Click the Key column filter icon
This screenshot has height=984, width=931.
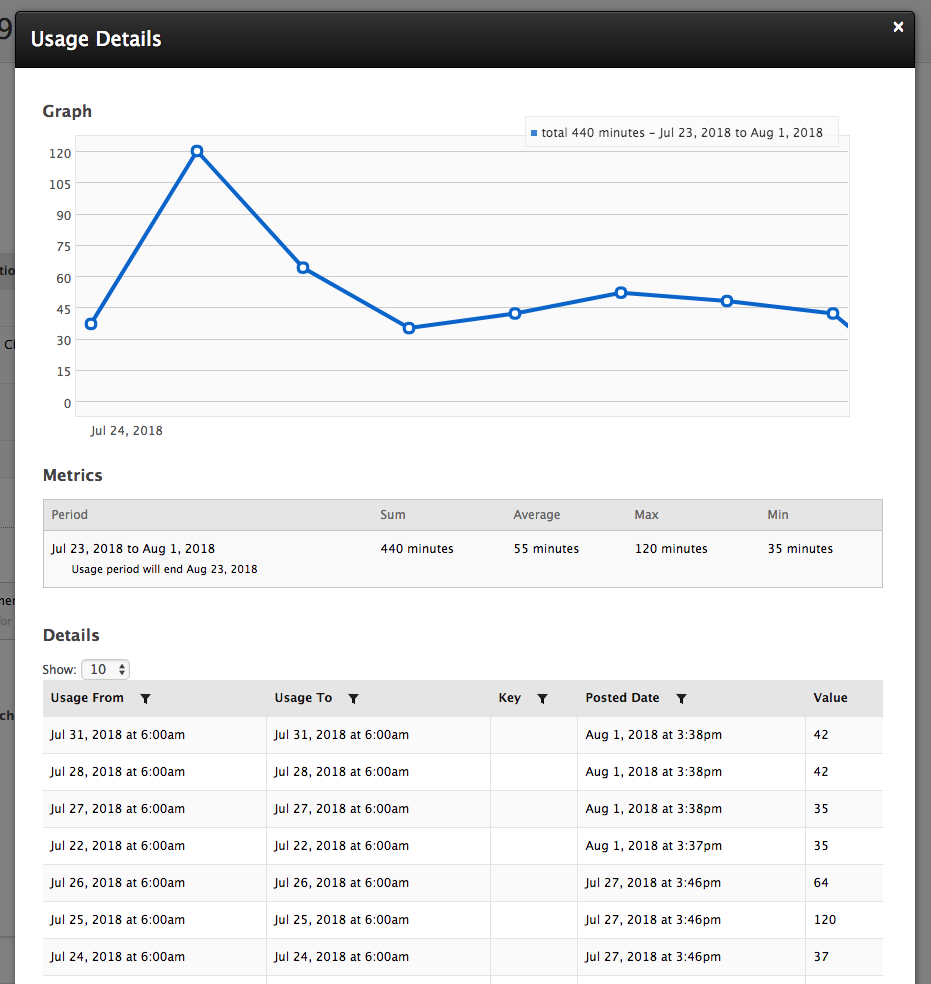pyautogui.click(x=542, y=699)
